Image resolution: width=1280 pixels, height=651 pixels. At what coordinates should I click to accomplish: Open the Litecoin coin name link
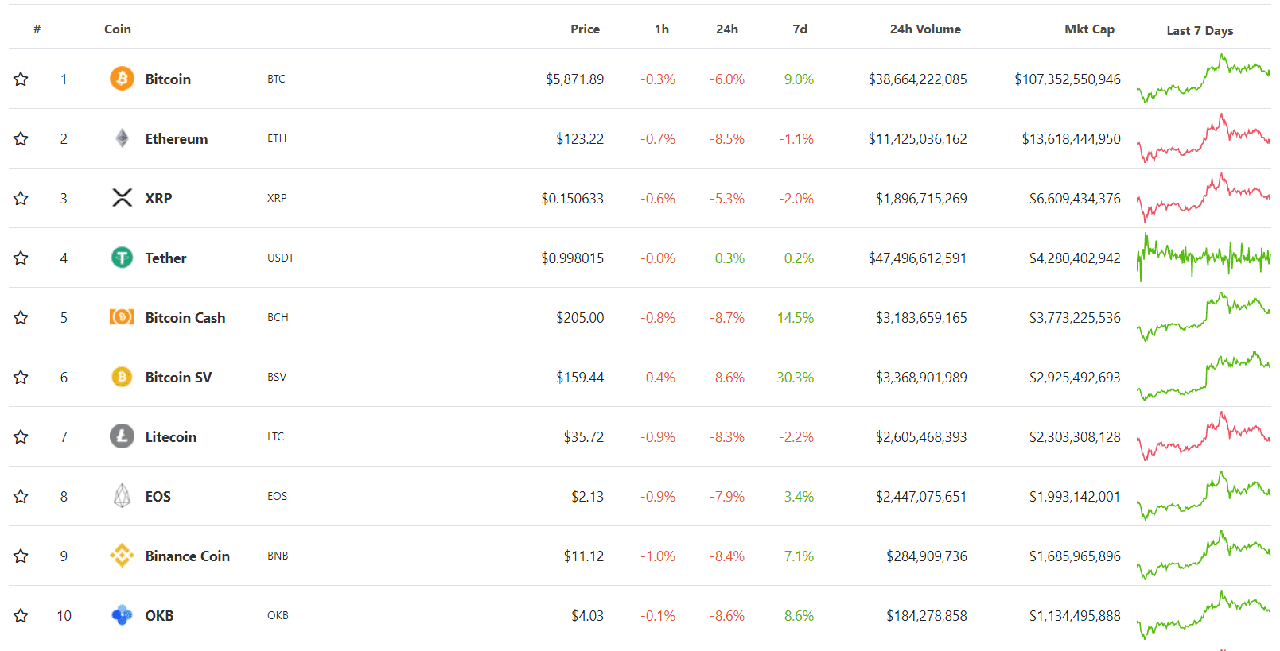point(170,437)
